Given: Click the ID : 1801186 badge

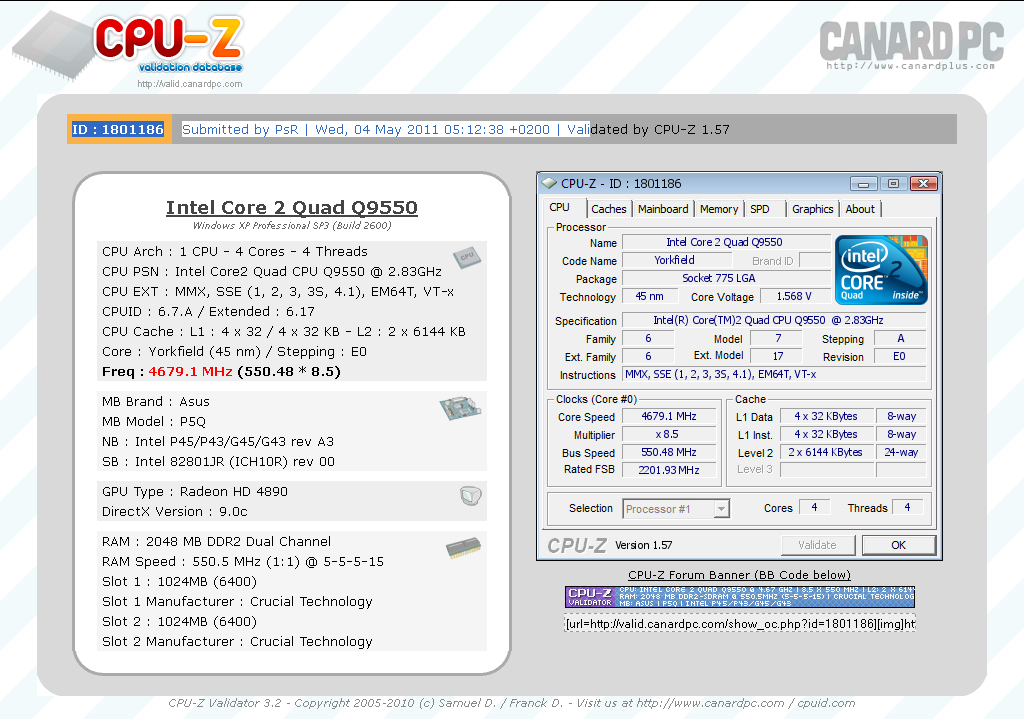Looking at the screenshot, I should tap(118, 129).
